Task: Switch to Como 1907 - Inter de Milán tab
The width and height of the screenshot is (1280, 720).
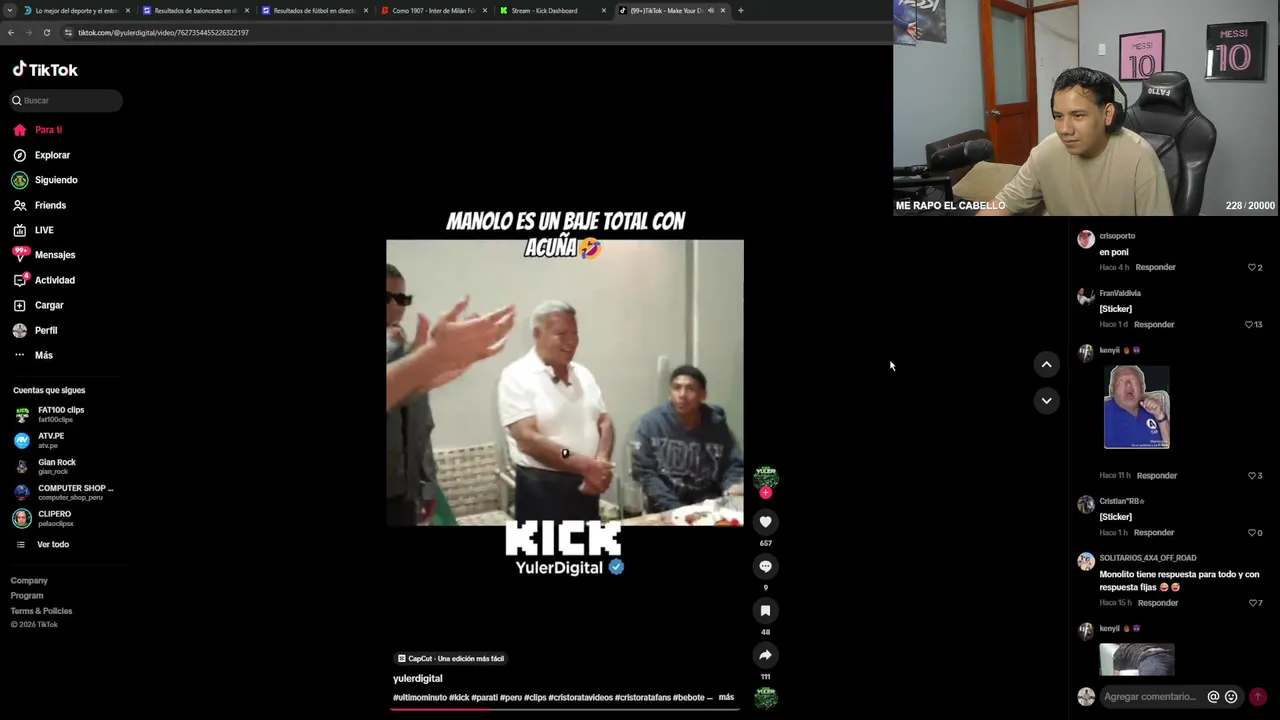Action: tap(434, 10)
